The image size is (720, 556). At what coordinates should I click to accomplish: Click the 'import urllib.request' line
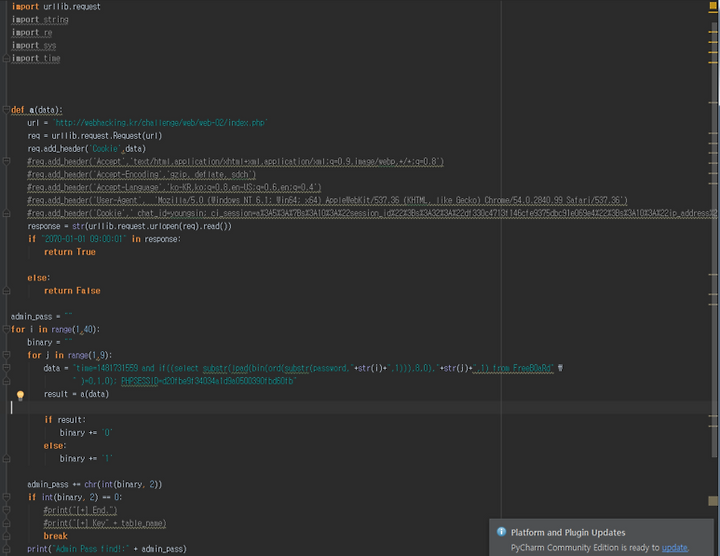56,6
